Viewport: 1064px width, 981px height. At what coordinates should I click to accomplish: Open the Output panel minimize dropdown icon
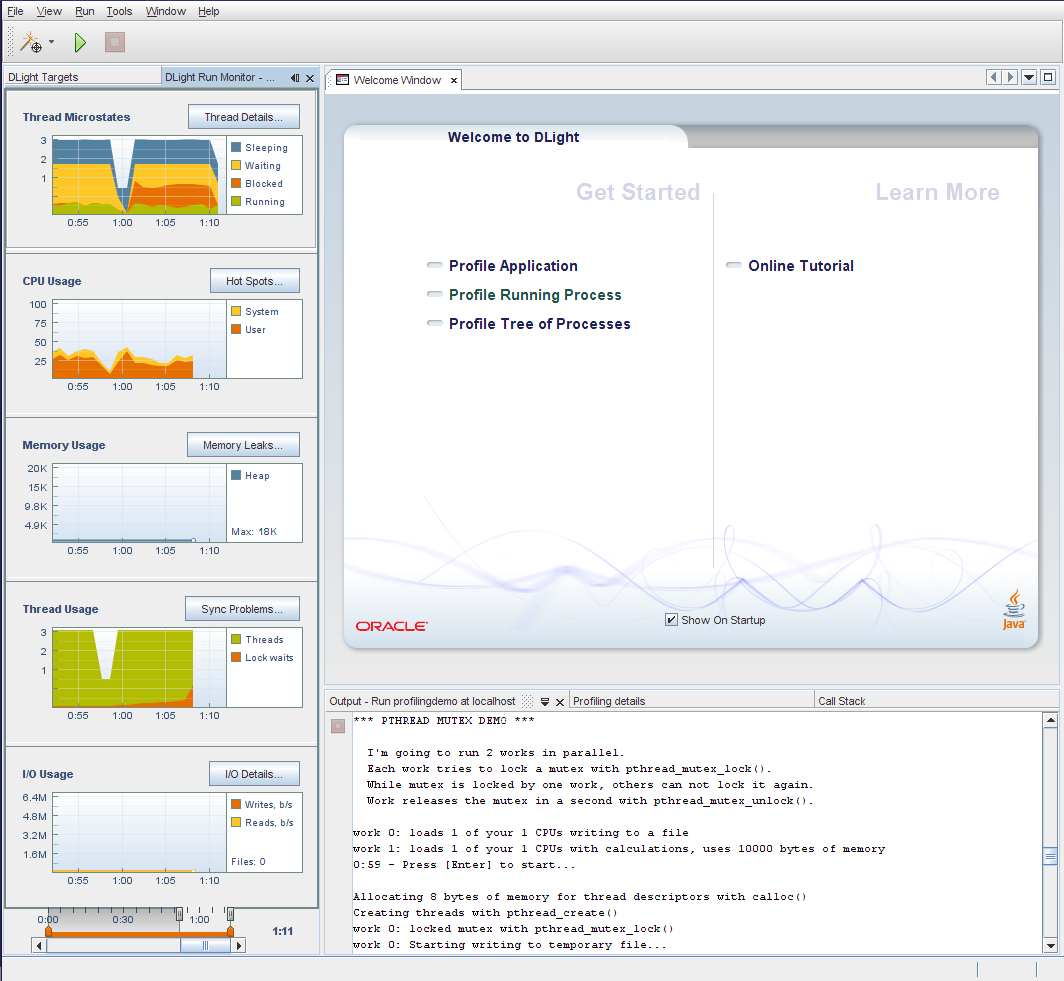coord(544,702)
